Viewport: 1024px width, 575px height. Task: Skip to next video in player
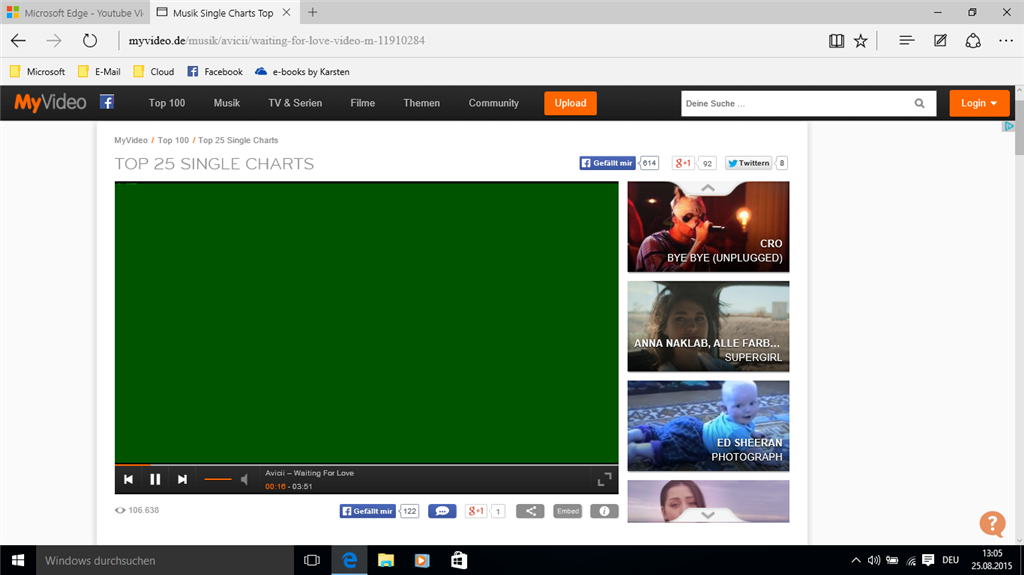[x=182, y=480]
